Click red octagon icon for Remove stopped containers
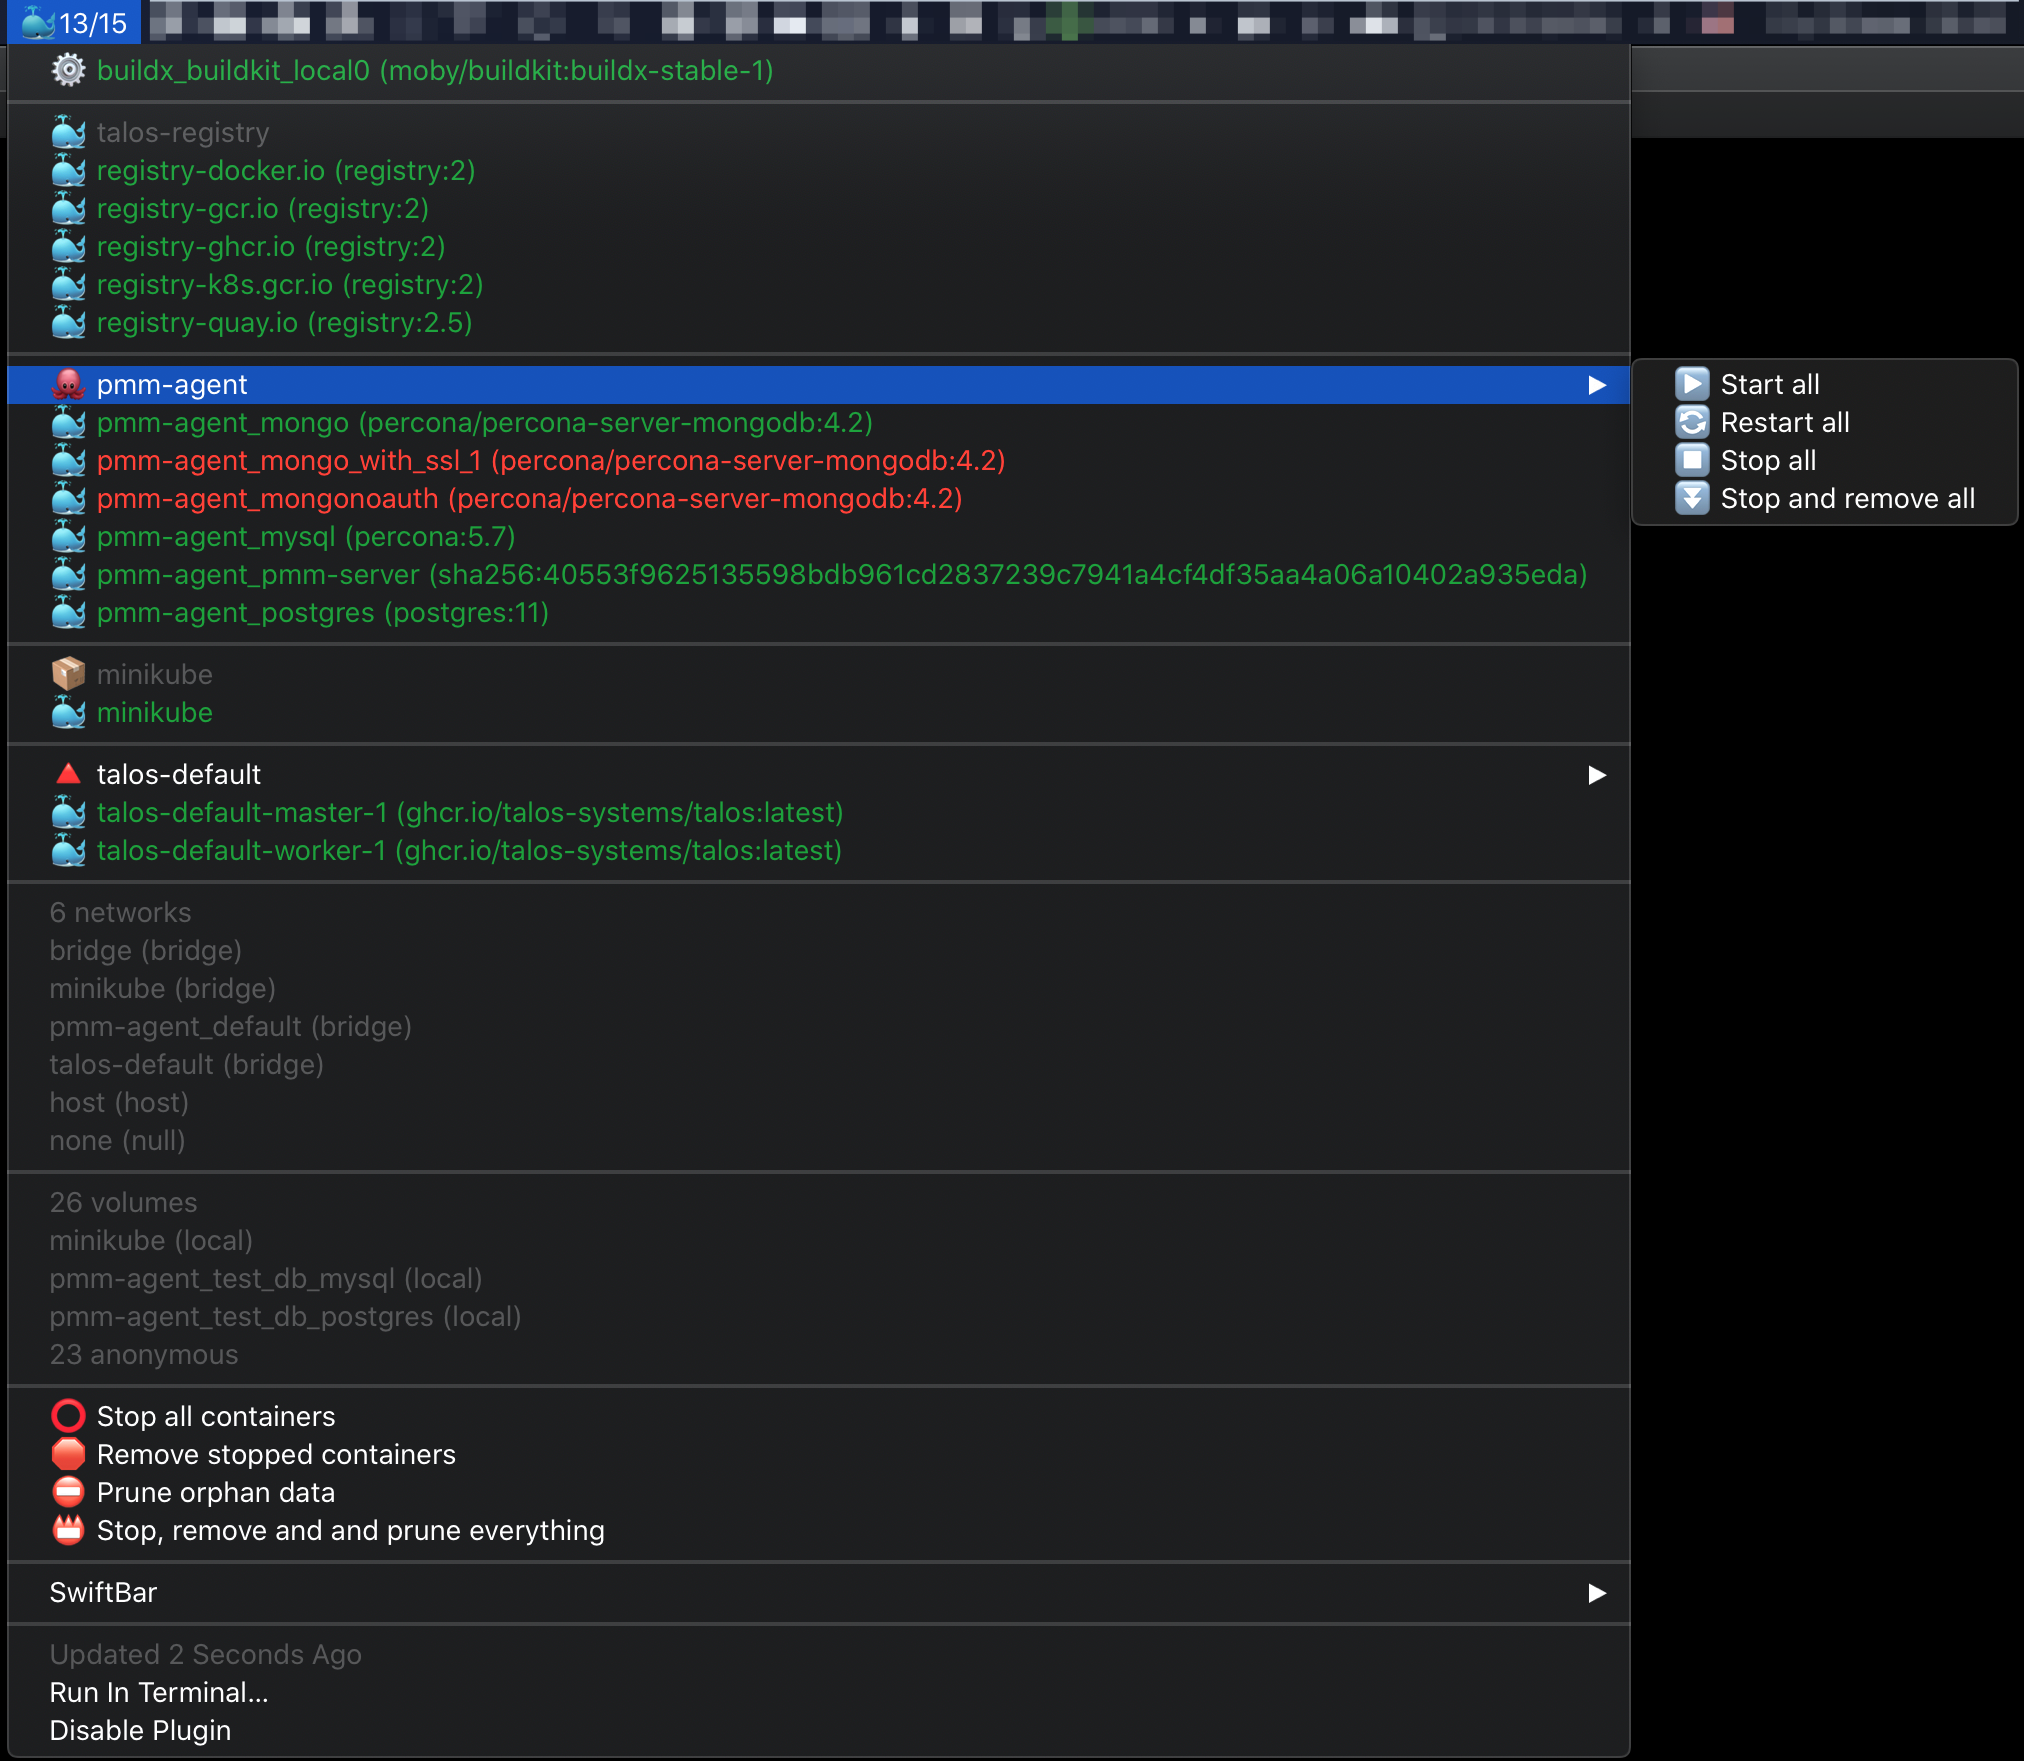Image resolution: width=2024 pixels, height=1761 pixels. [x=68, y=1455]
